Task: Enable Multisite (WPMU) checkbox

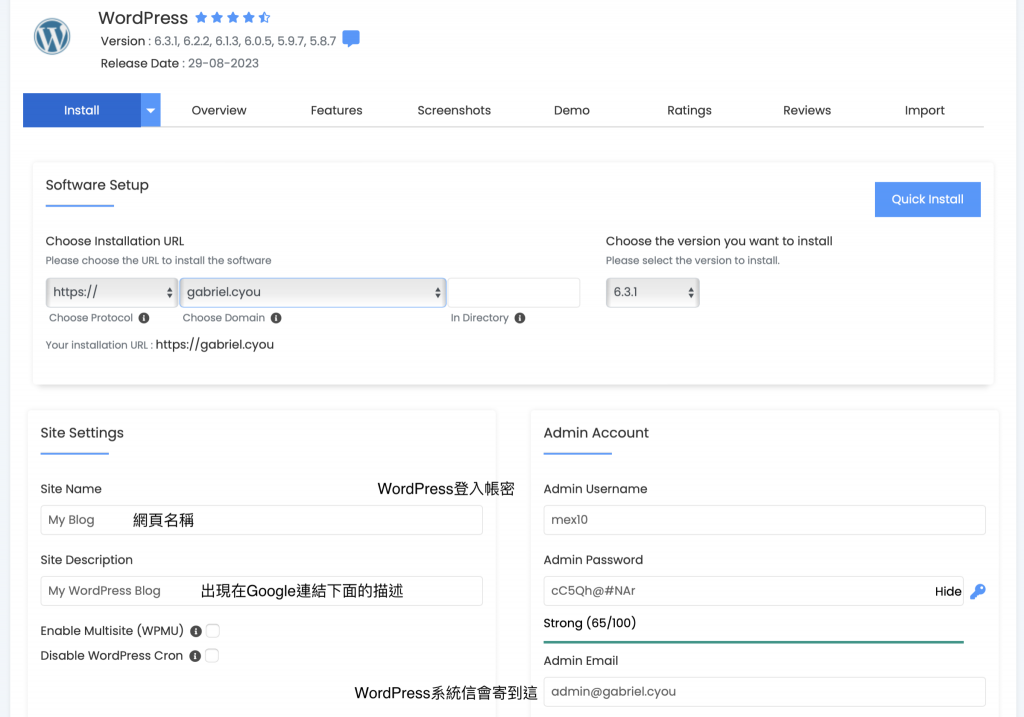Action: click(213, 631)
